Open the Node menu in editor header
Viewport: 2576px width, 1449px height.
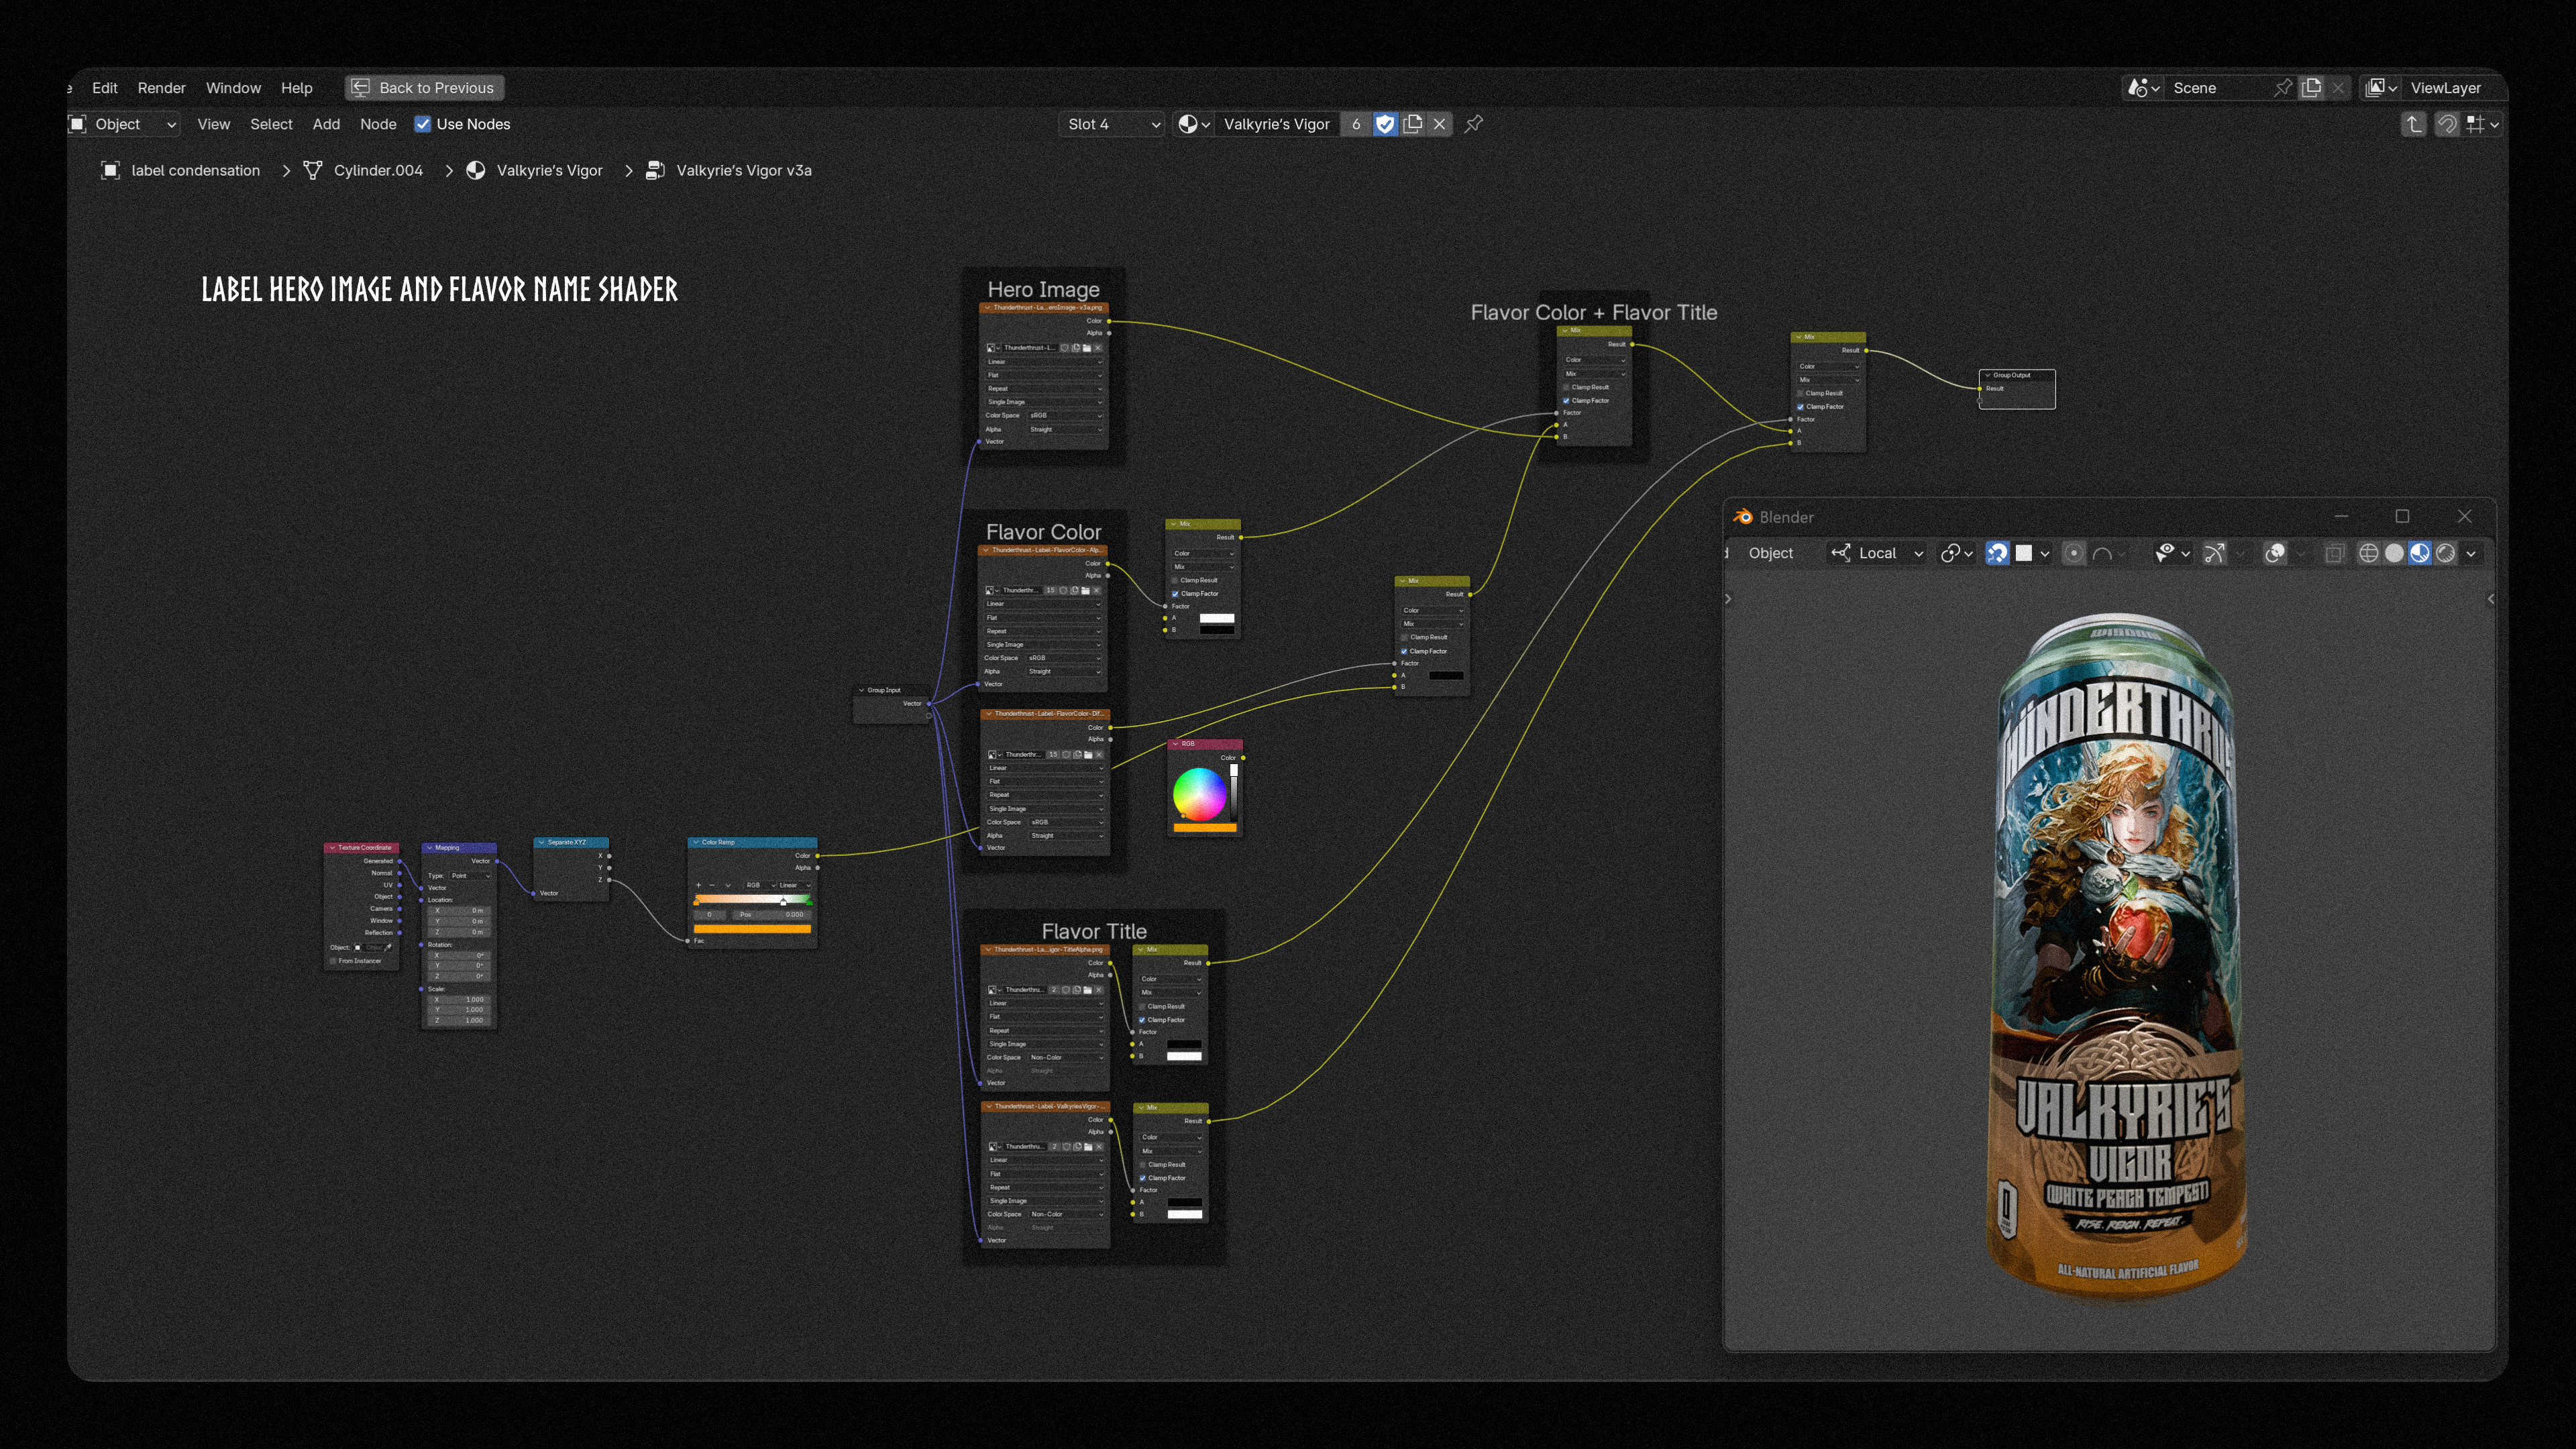378,124
